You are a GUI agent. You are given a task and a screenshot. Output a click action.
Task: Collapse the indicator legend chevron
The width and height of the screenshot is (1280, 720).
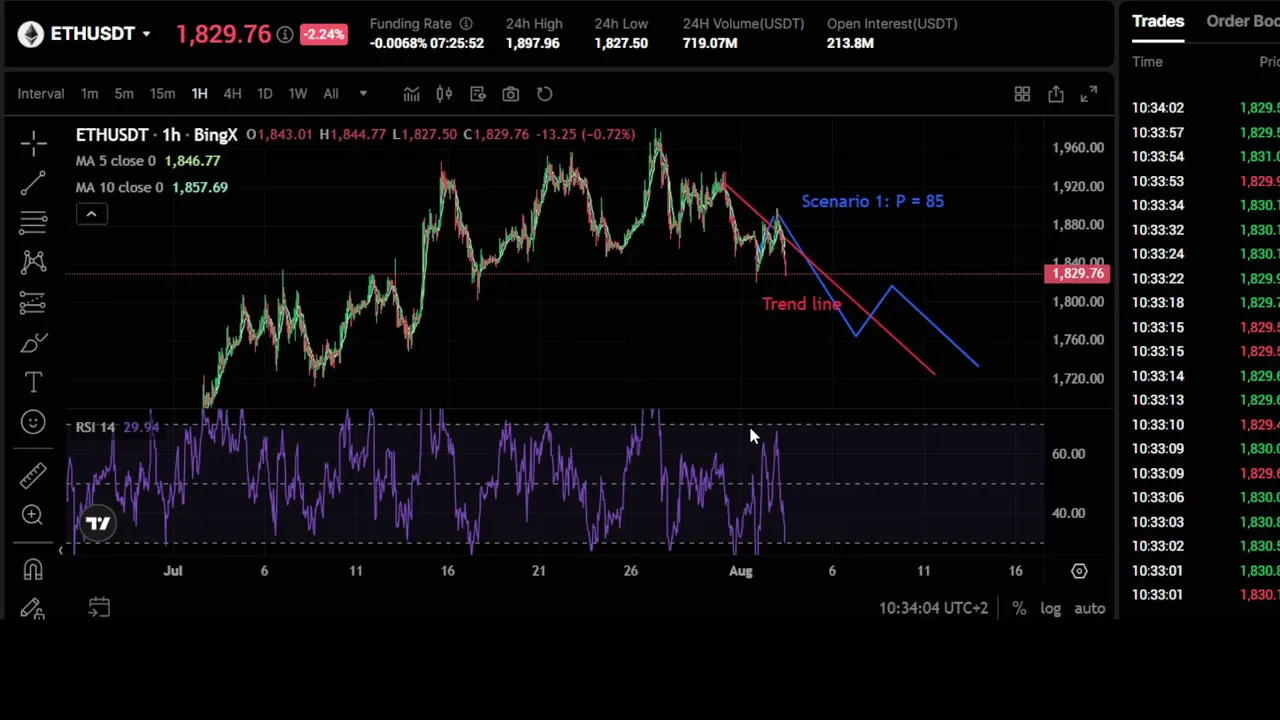click(91, 213)
